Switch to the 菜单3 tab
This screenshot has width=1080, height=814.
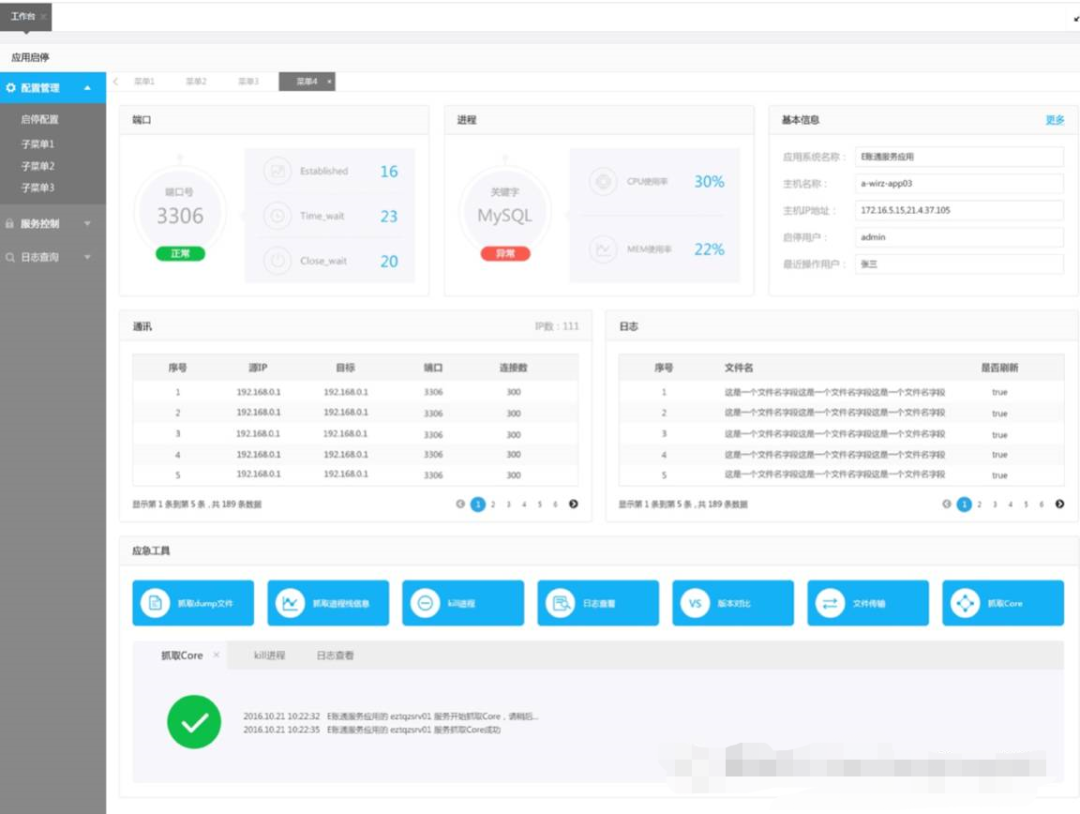(248, 81)
